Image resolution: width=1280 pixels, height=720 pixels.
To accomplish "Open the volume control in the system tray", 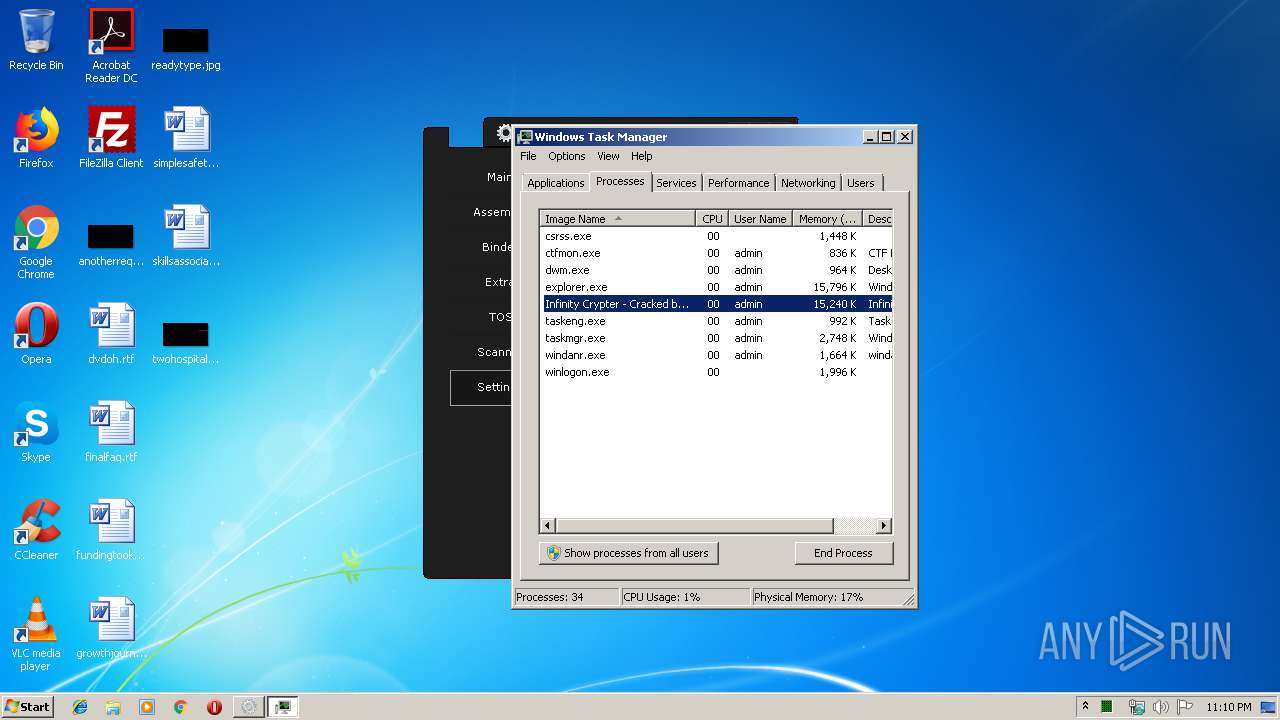I will click(1161, 707).
